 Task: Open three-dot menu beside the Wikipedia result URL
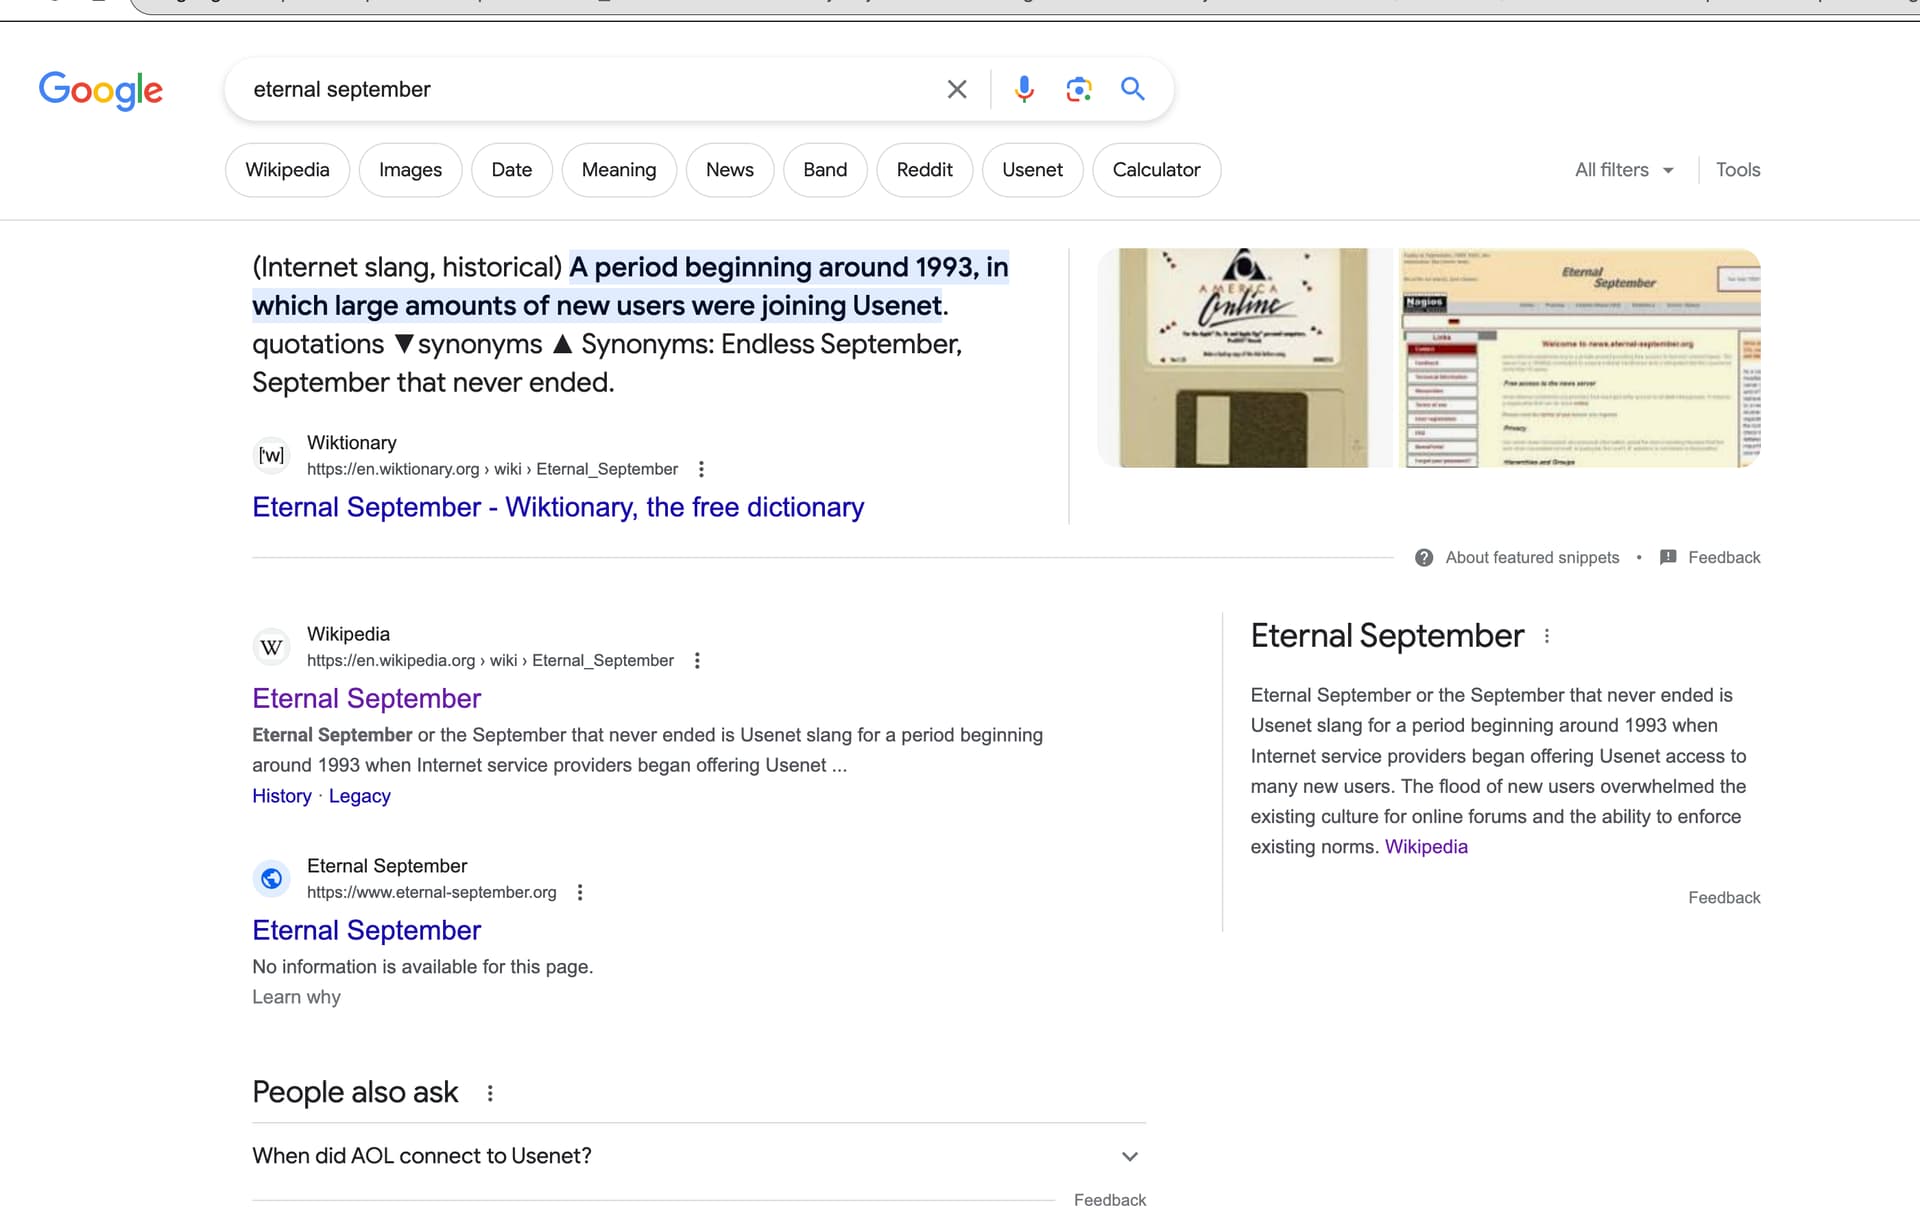tap(697, 660)
